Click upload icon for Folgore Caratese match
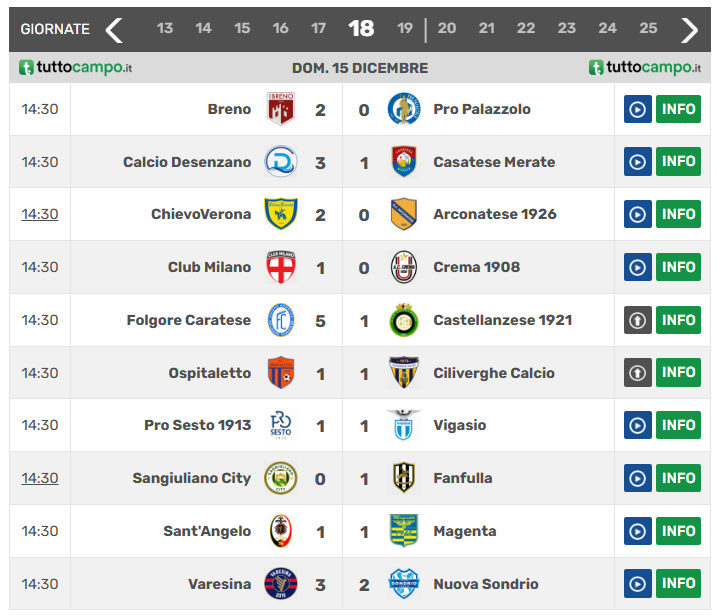The width and height of the screenshot is (718, 616). pyautogui.click(x=637, y=320)
